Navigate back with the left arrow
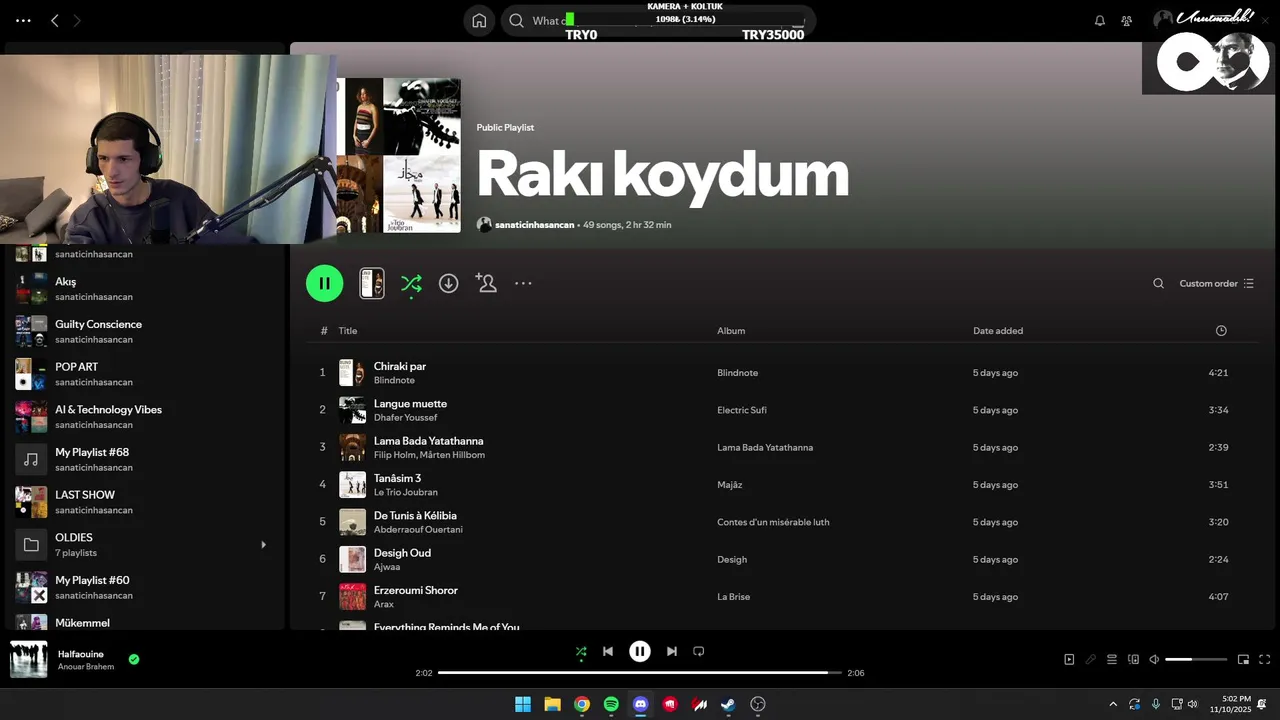Viewport: 1280px width, 720px height. coord(55,20)
